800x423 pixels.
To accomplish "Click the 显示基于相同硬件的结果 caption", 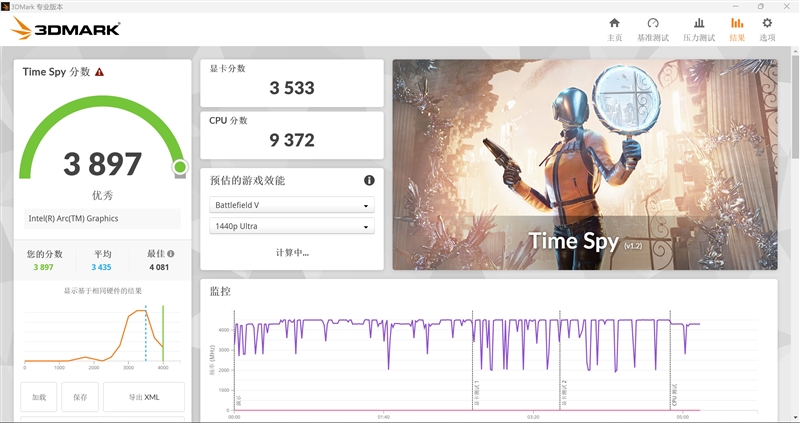I will [x=103, y=291].
